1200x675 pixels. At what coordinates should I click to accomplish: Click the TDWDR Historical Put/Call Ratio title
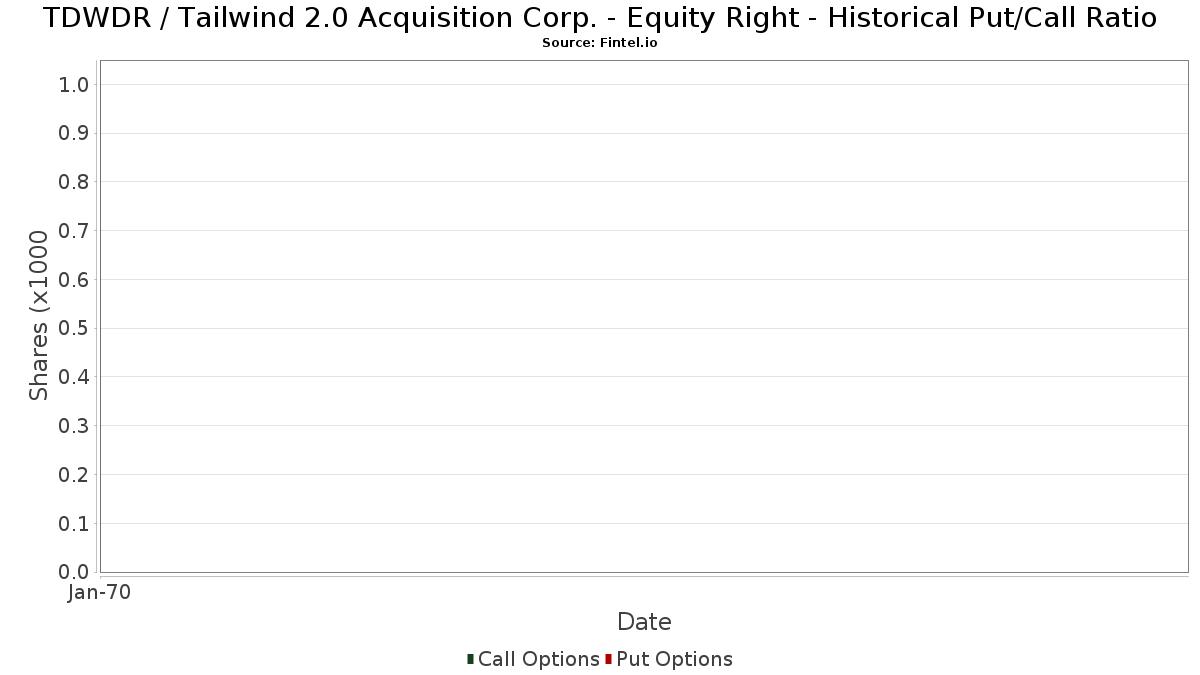tap(599, 18)
